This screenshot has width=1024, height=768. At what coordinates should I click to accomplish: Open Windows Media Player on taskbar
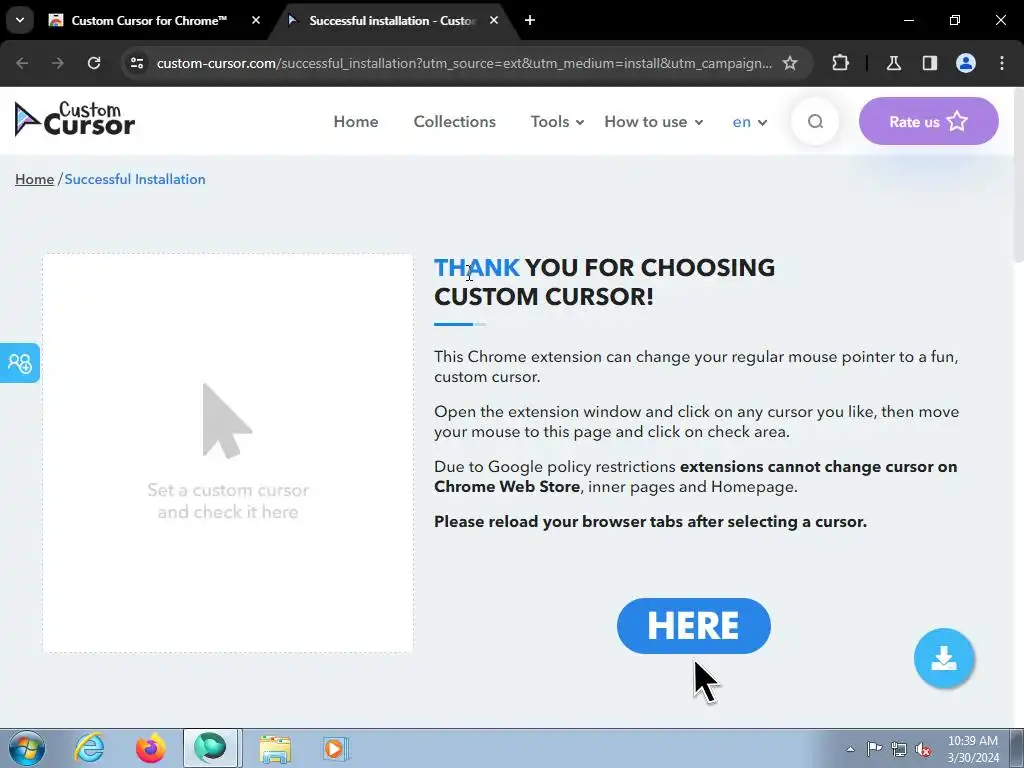(336, 748)
